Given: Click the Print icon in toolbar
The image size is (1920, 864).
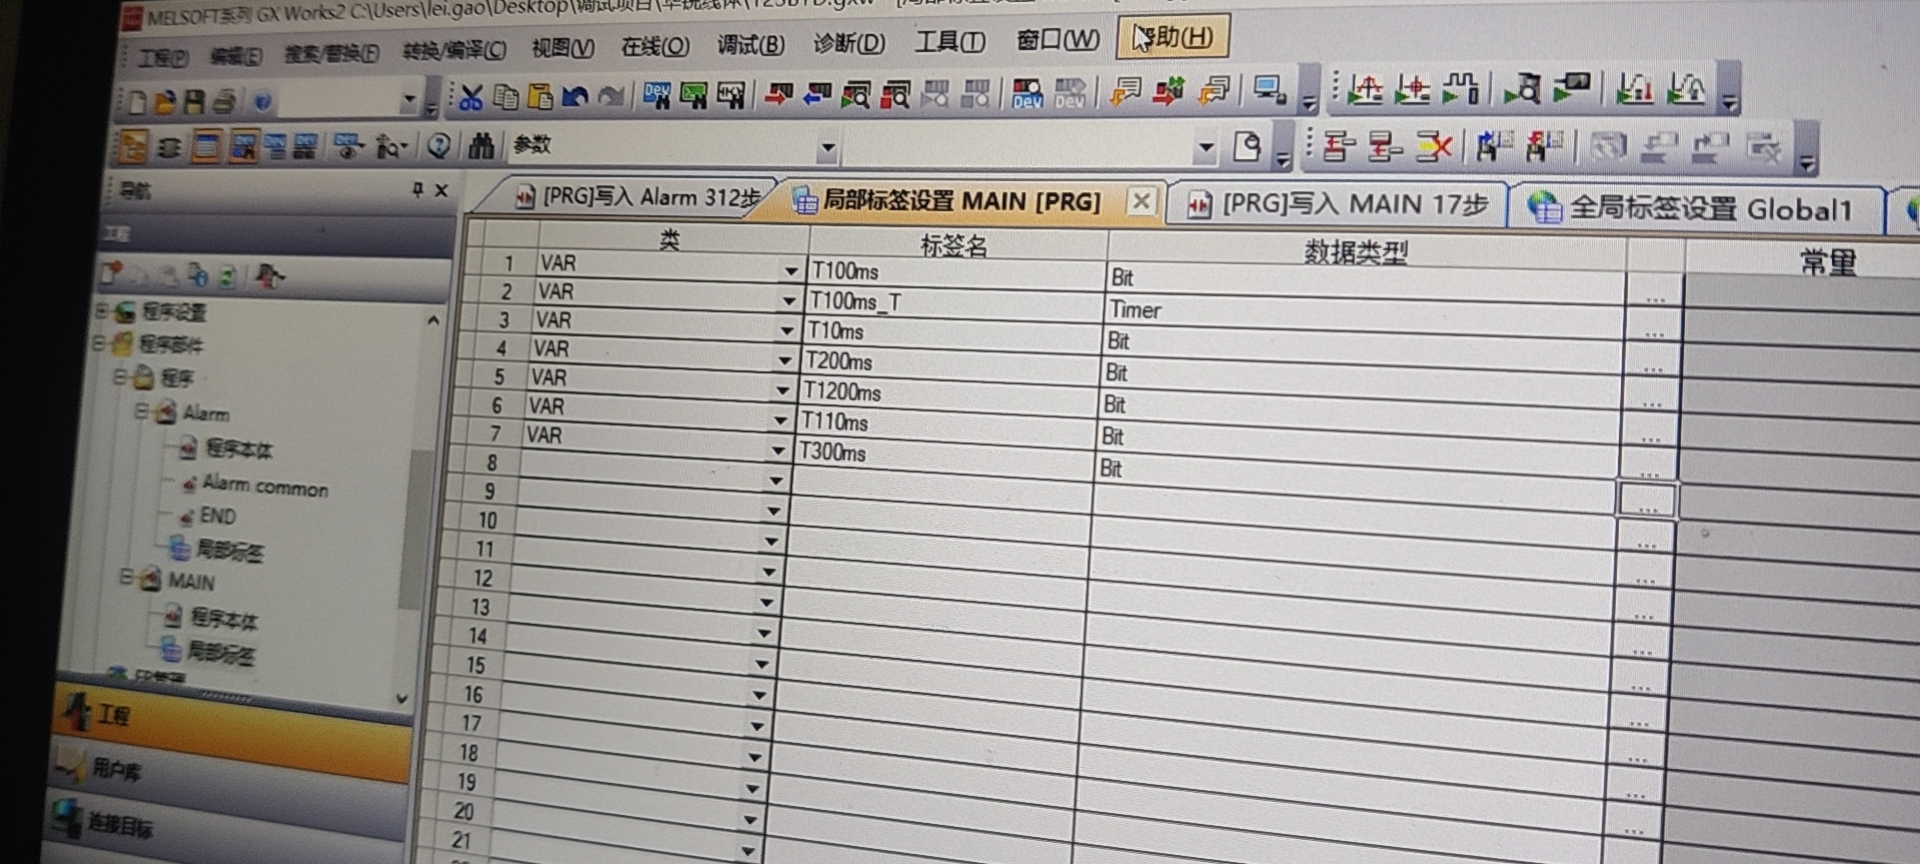Looking at the screenshot, I should point(225,101).
